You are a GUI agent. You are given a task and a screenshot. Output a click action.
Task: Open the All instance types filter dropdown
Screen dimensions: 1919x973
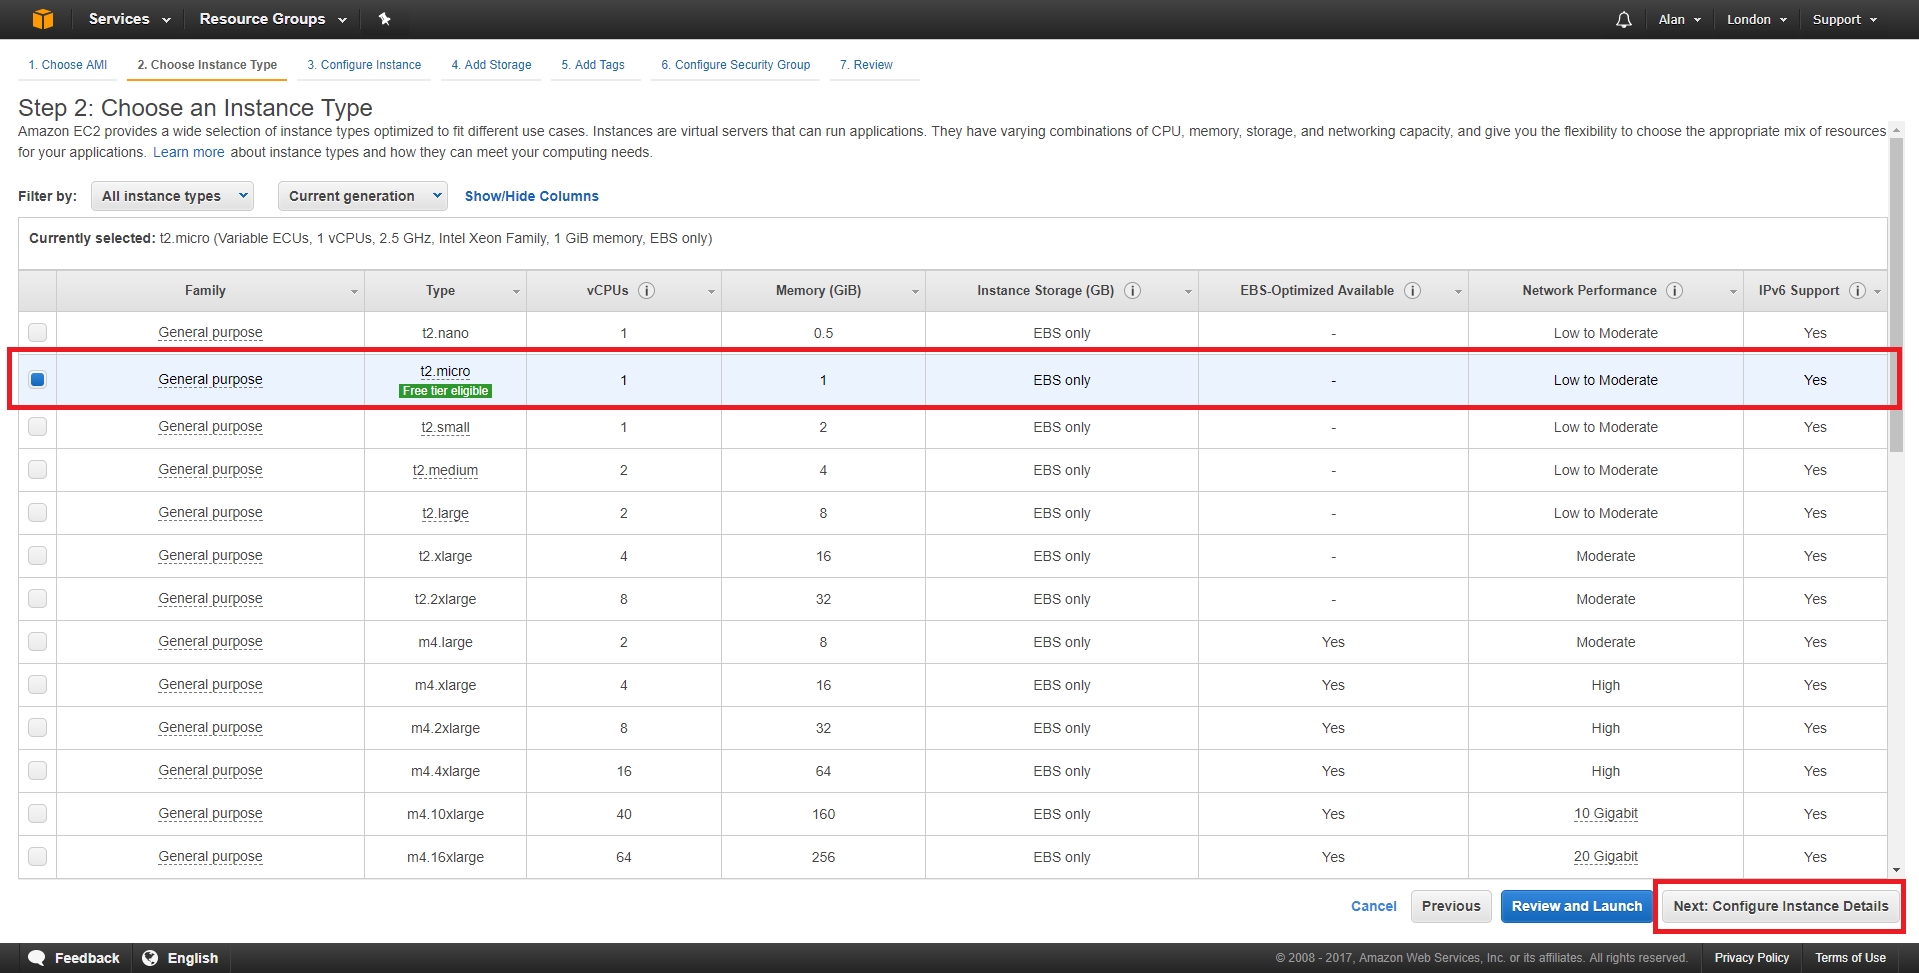[x=172, y=196]
